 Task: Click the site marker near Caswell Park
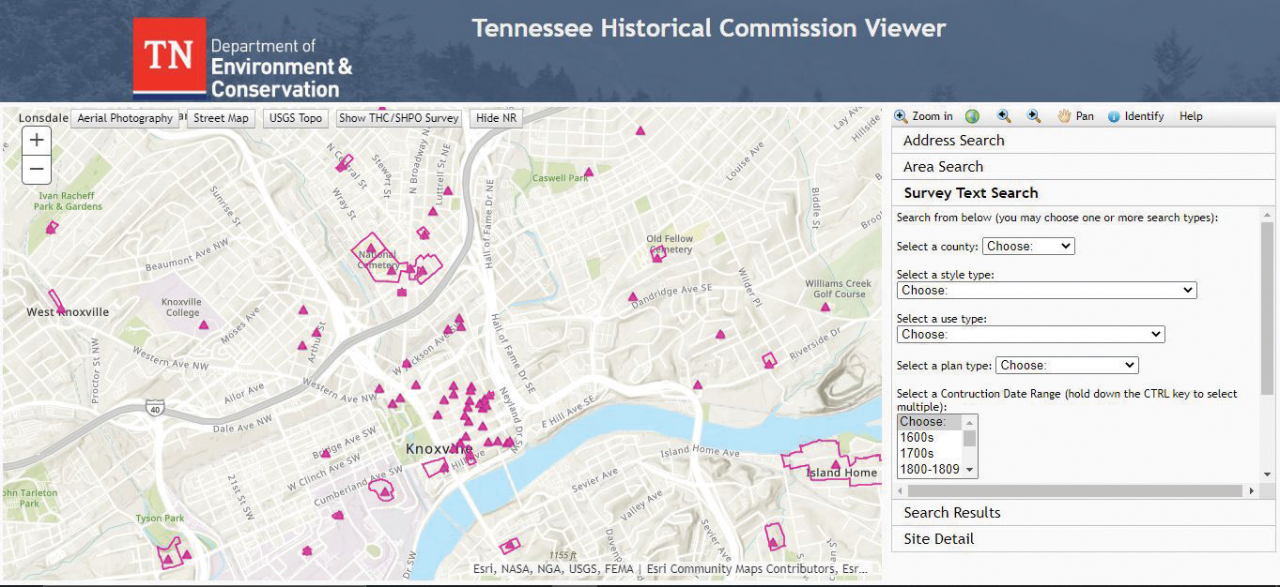click(589, 172)
